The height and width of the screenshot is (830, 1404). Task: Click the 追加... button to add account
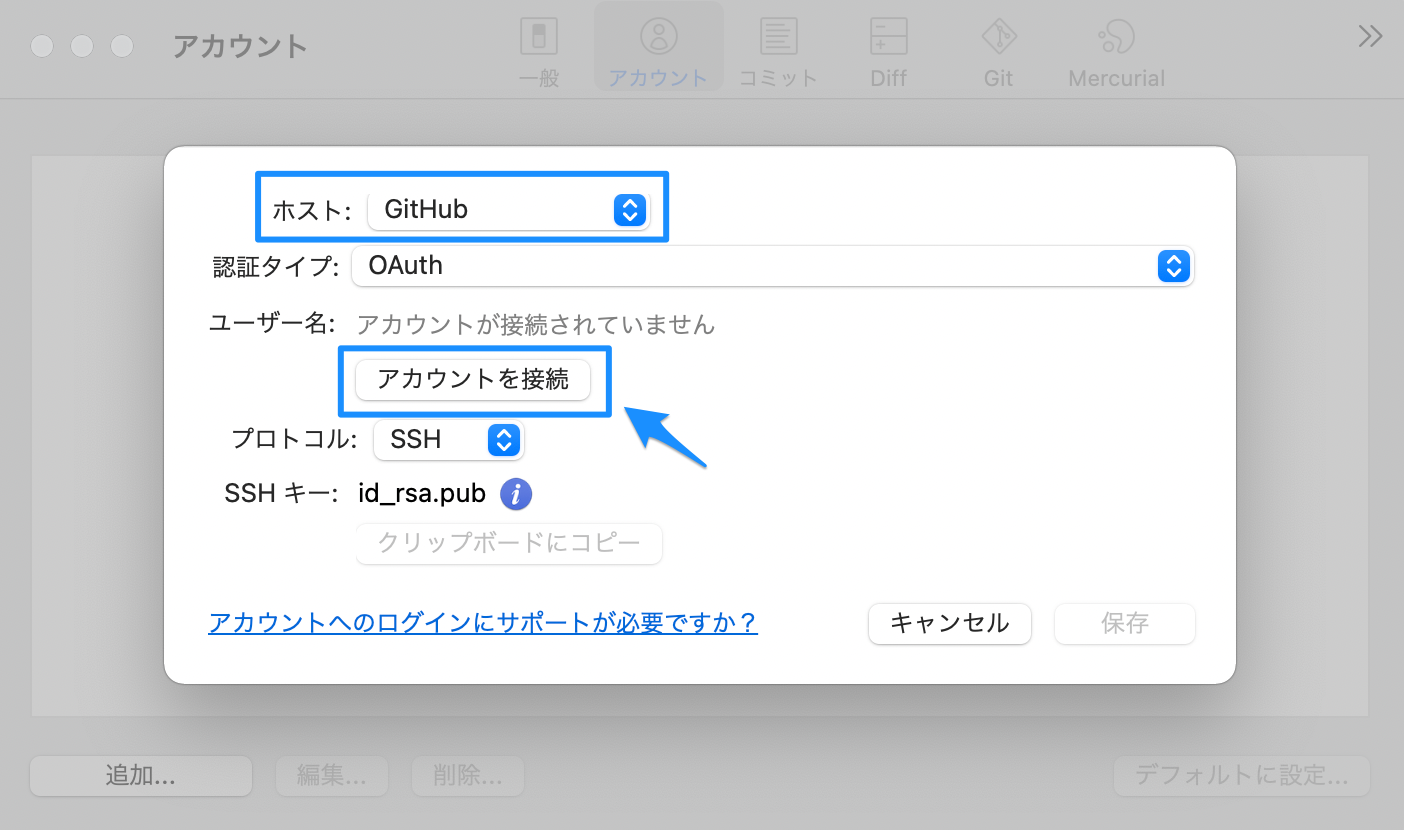click(140, 776)
